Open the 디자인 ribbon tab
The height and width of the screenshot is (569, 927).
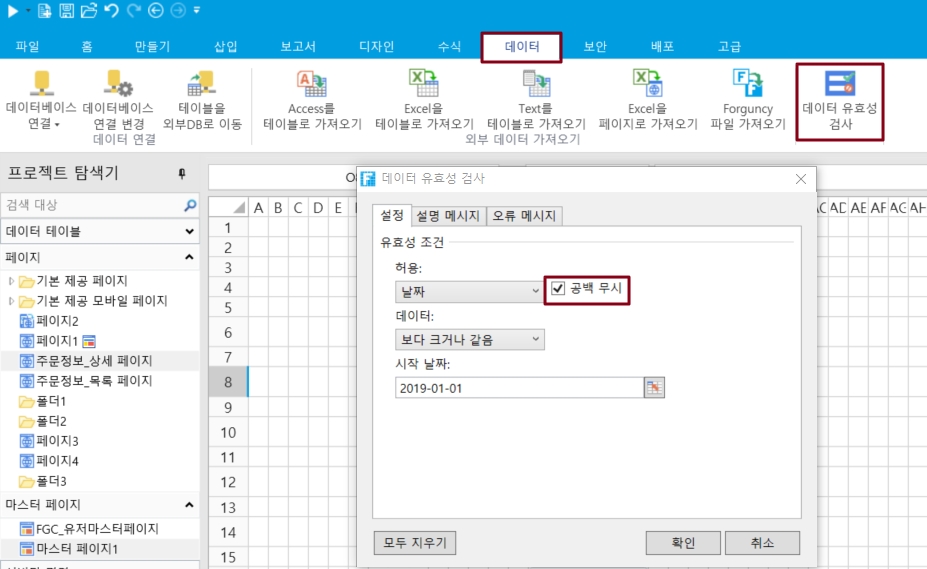377,47
